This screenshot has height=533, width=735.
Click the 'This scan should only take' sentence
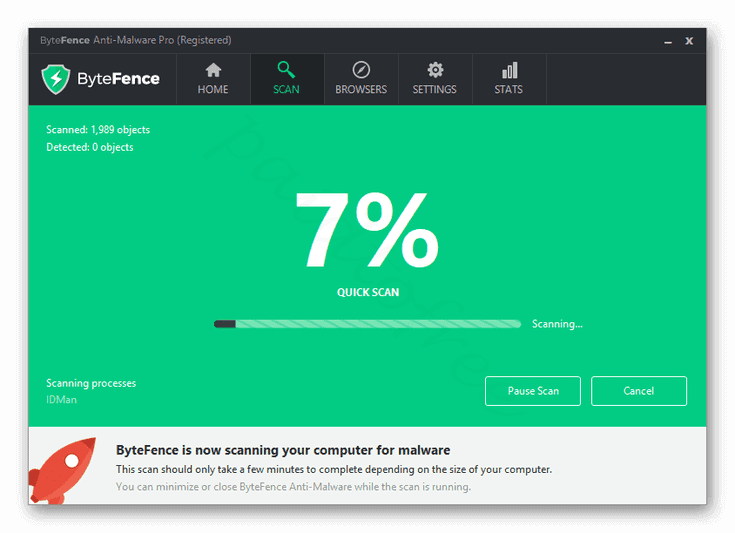tap(334, 469)
